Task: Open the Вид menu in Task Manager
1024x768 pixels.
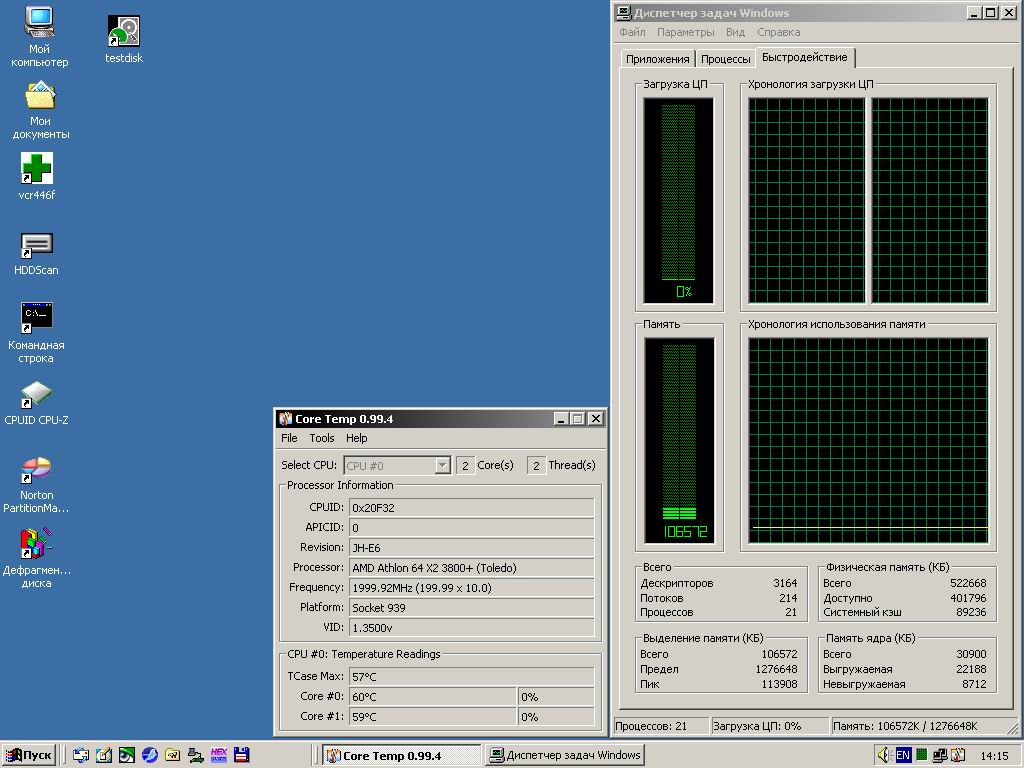Action: 735,32
